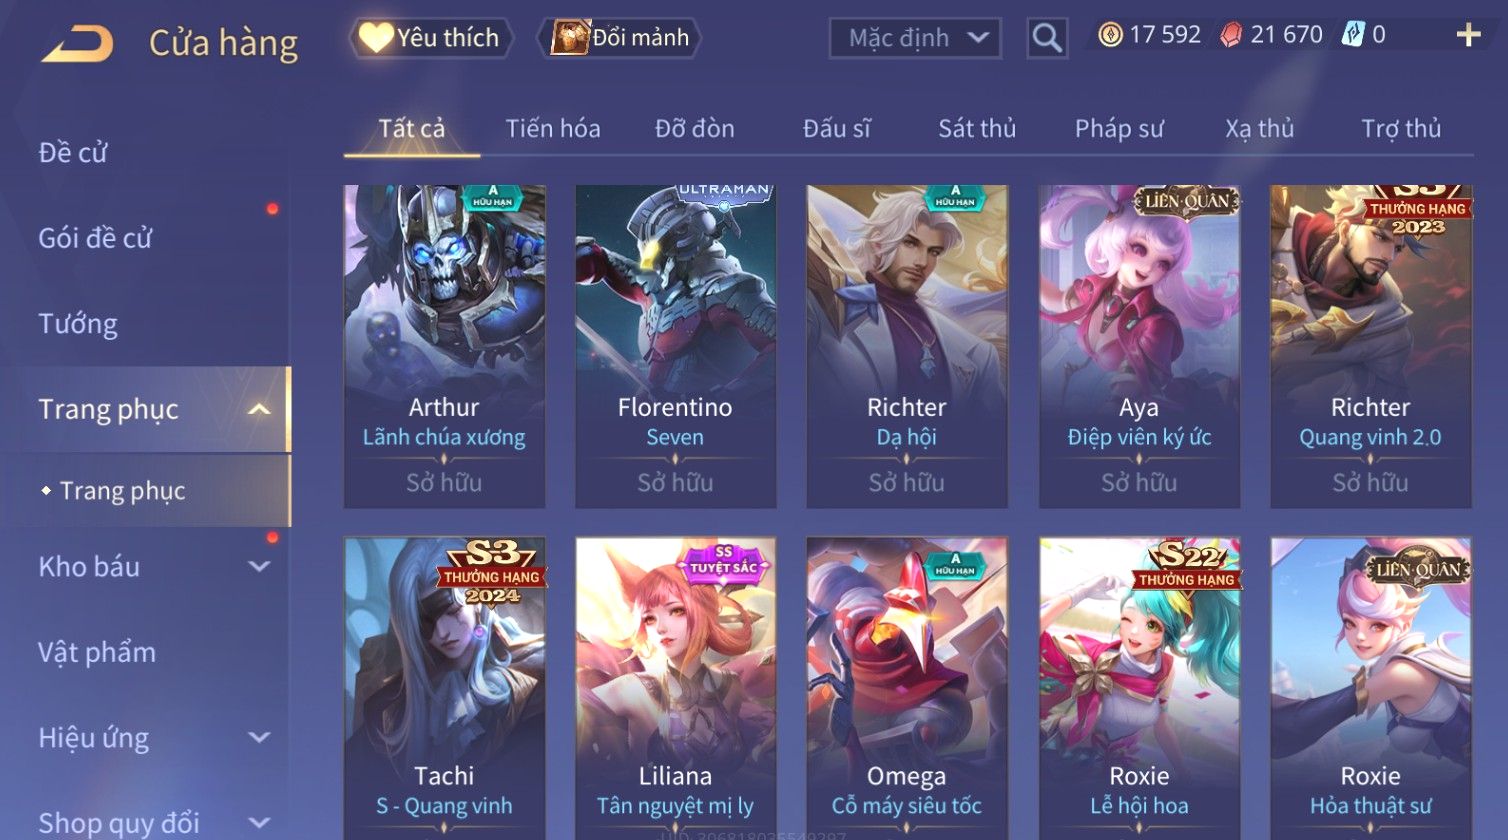This screenshot has height=840, width=1508.
Task: Open Yêu thích heart favorites
Action: point(431,38)
